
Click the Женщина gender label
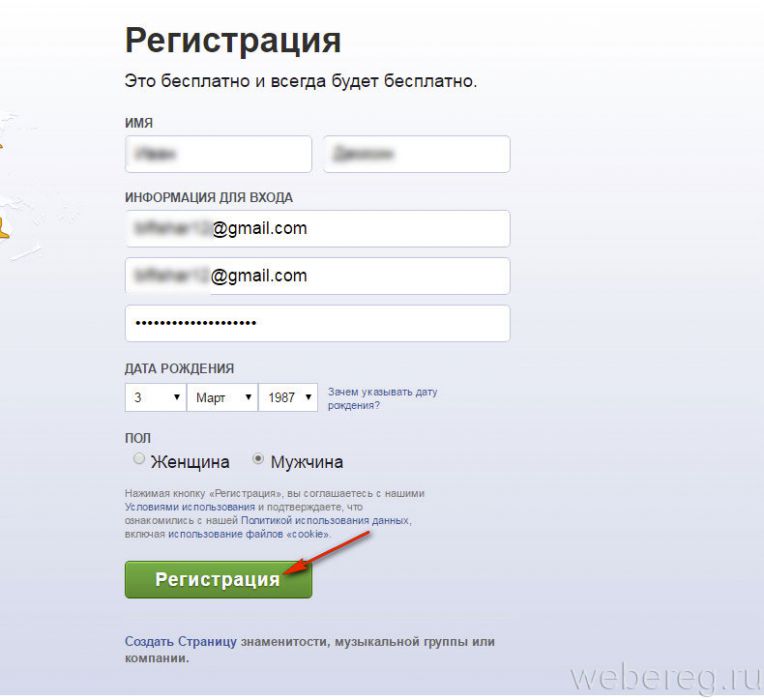pyautogui.click(x=190, y=462)
